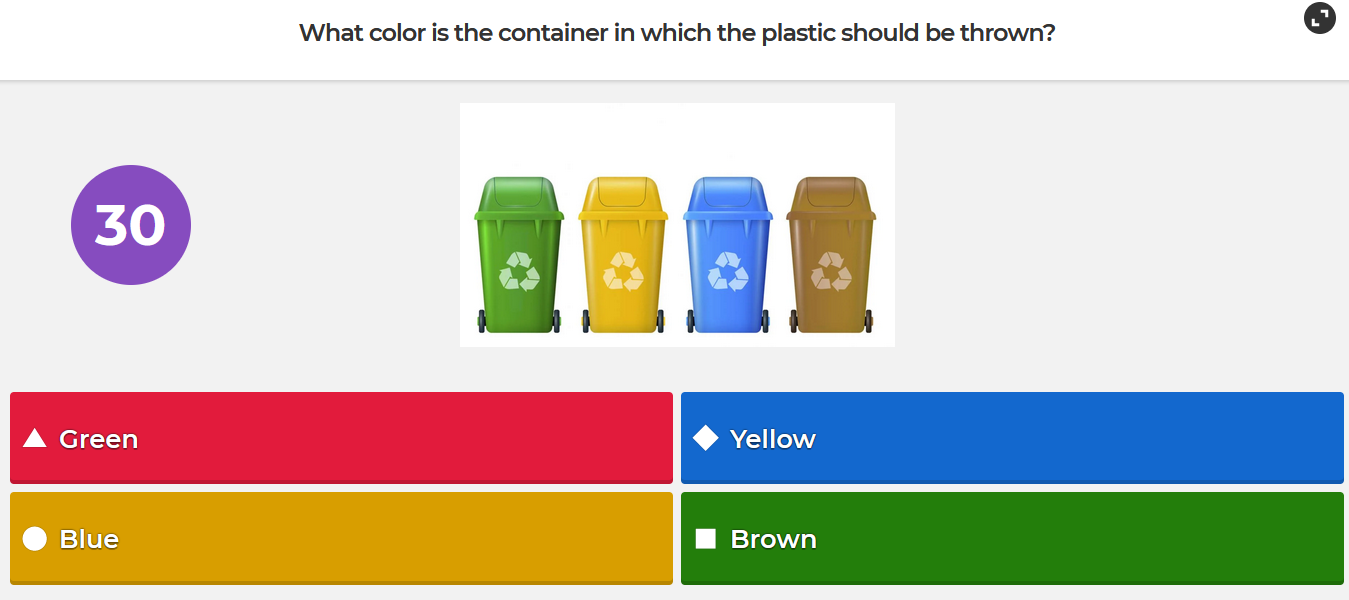This screenshot has height=600, width=1349.
Task: Select the Brown answer option
Action: pyautogui.click(x=1012, y=538)
